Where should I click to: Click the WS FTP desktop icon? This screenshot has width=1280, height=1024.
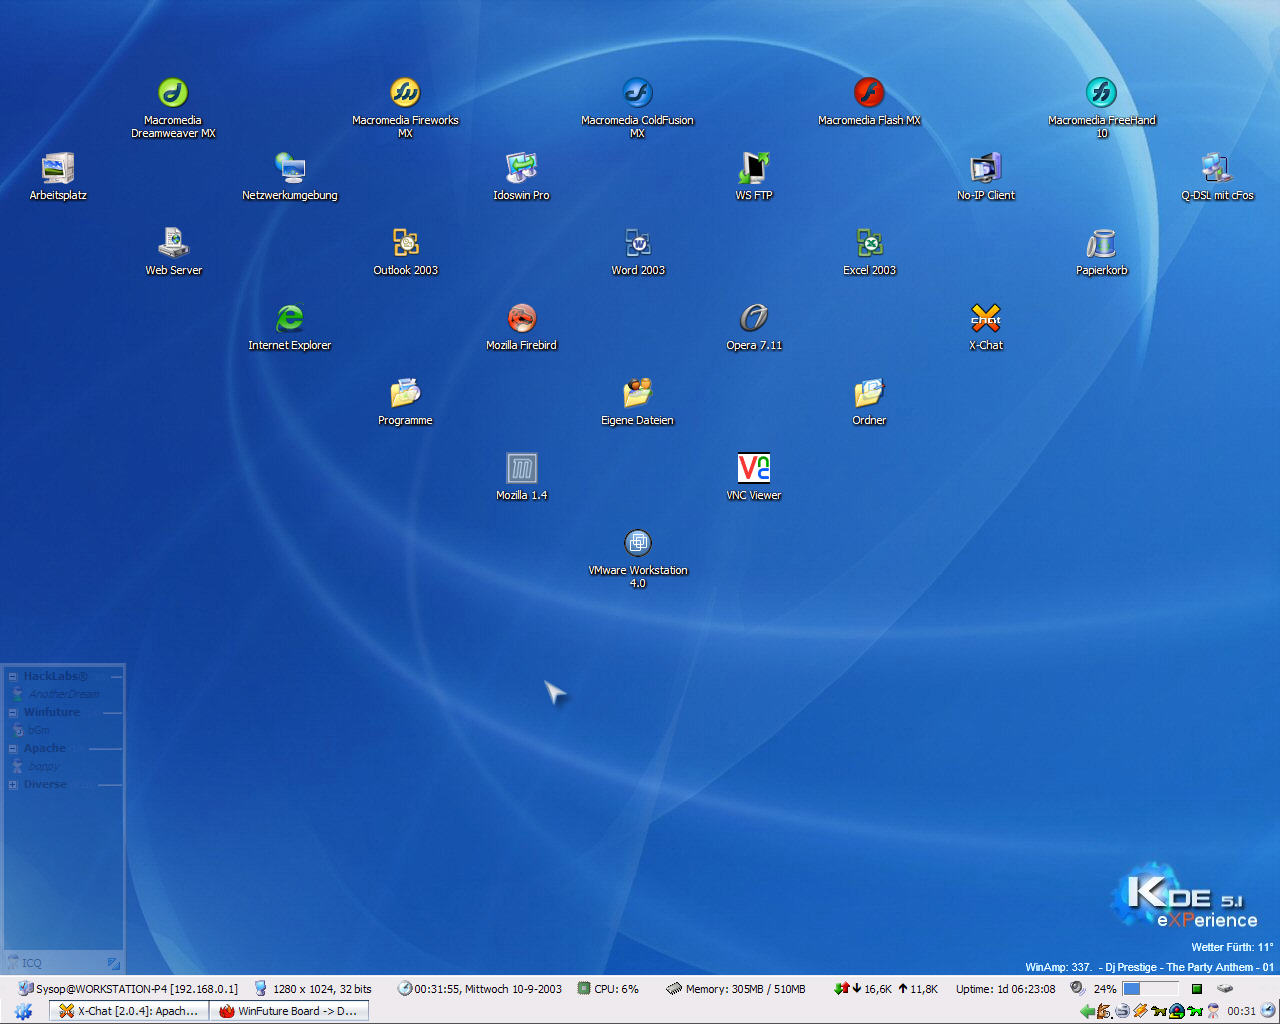click(x=754, y=168)
